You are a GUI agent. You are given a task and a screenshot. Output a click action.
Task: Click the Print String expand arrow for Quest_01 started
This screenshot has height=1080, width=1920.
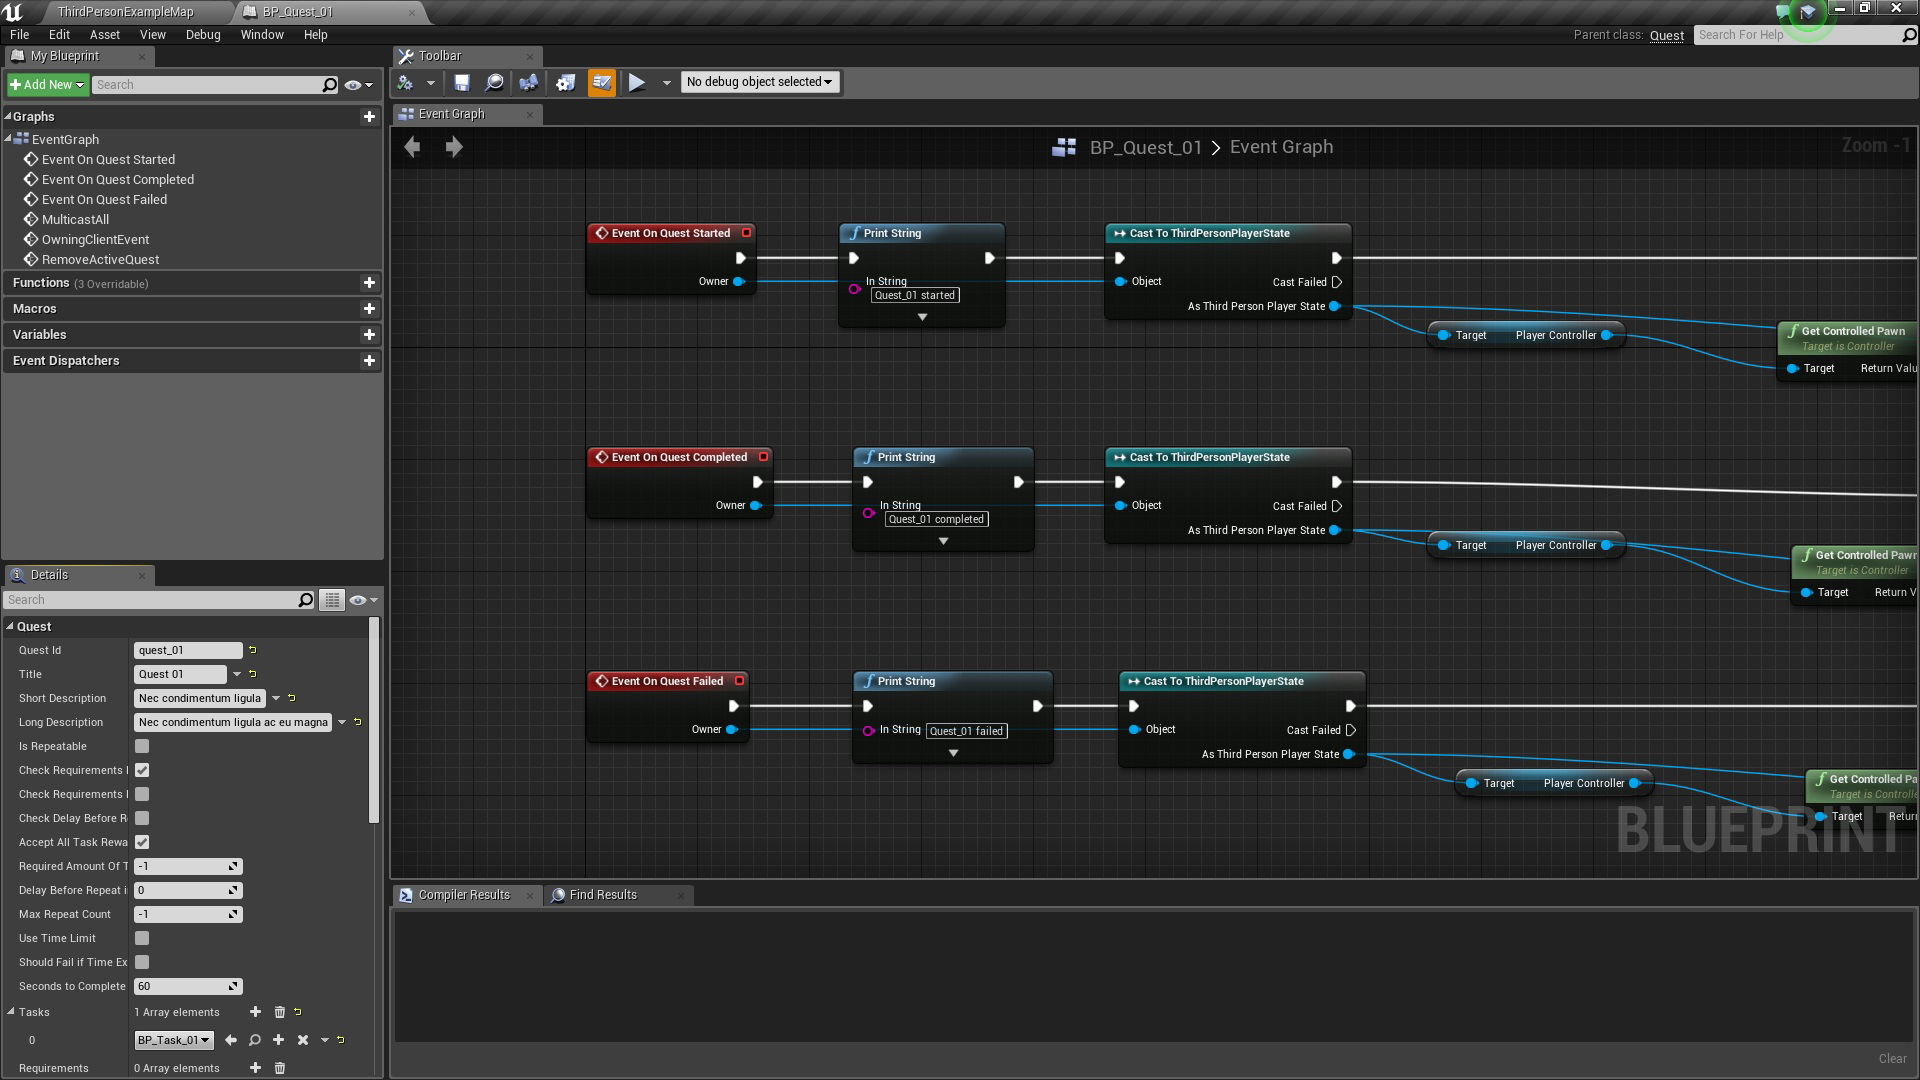point(922,317)
